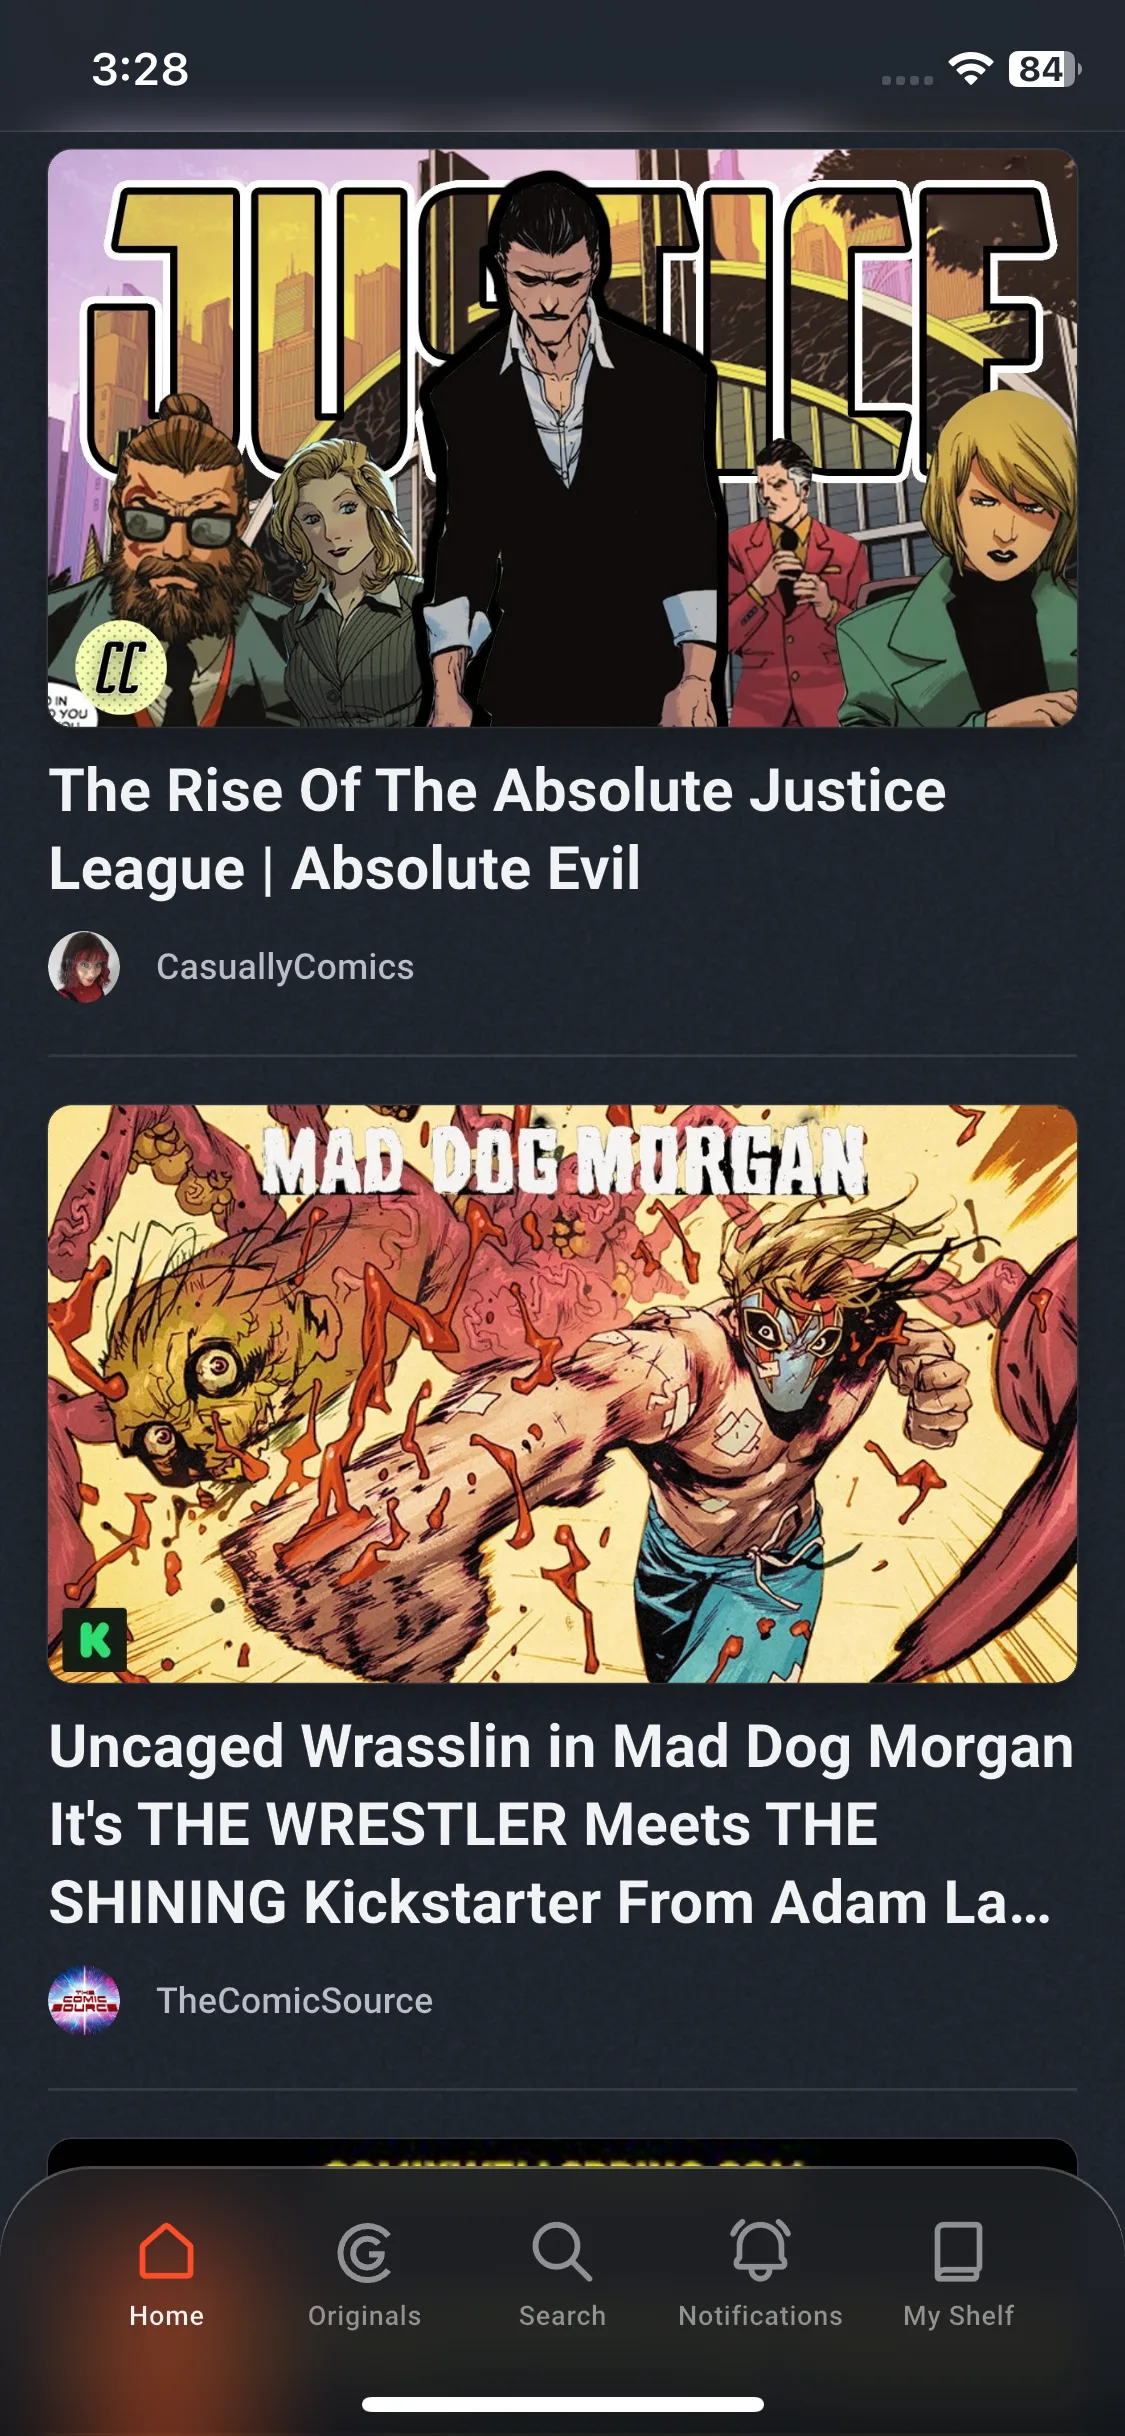The image size is (1125, 2436).
Task: Visit the TheComicSource channel name
Action: (x=295, y=2001)
